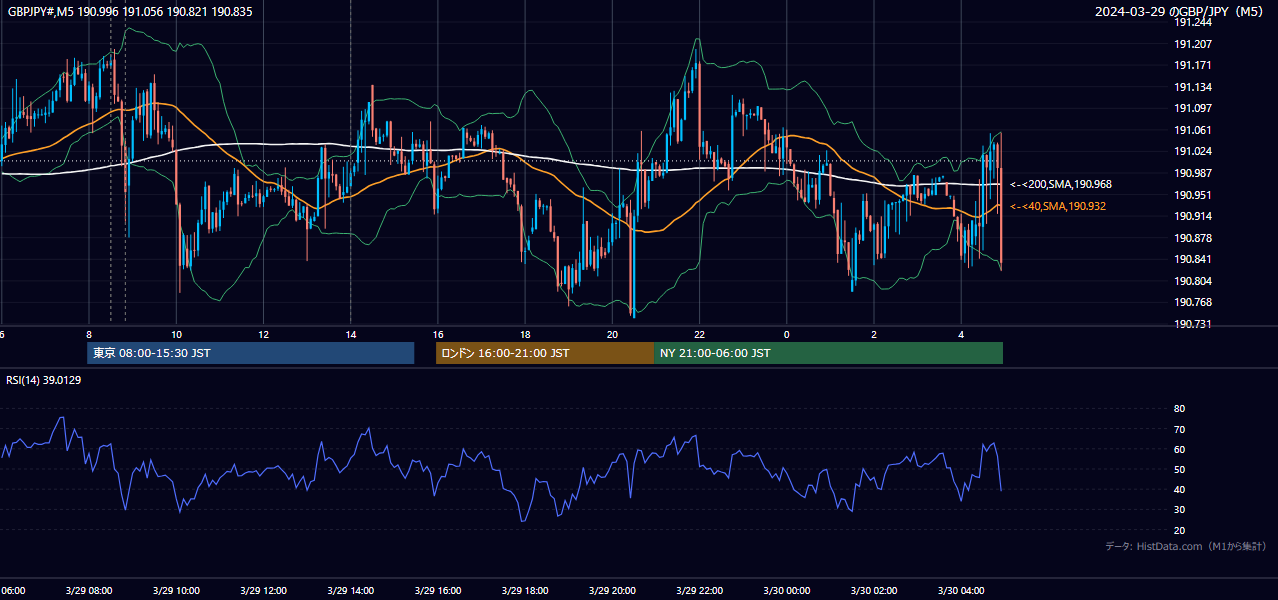Click the '3/29 18:00' bottom date label
1278x600 pixels.
(x=524, y=590)
